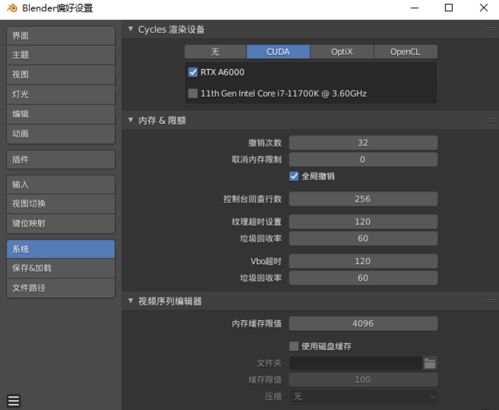Open the hamburger preferences menu

[x=14, y=400]
